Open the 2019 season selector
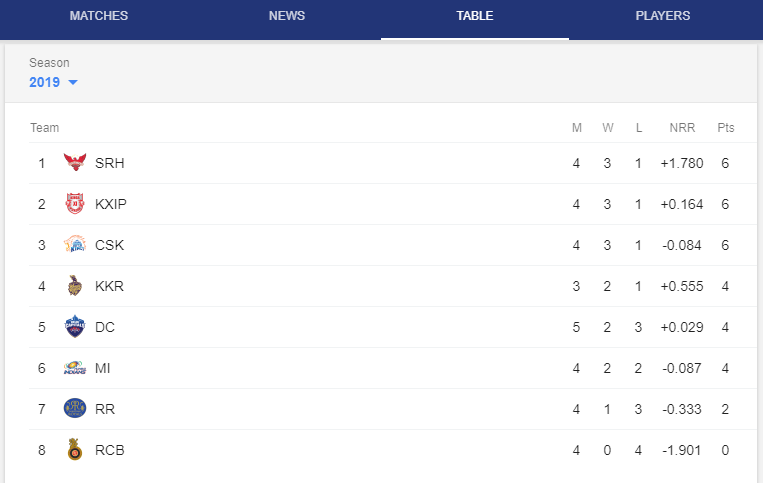Image resolution: width=763 pixels, height=483 pixels. [53, 82]
